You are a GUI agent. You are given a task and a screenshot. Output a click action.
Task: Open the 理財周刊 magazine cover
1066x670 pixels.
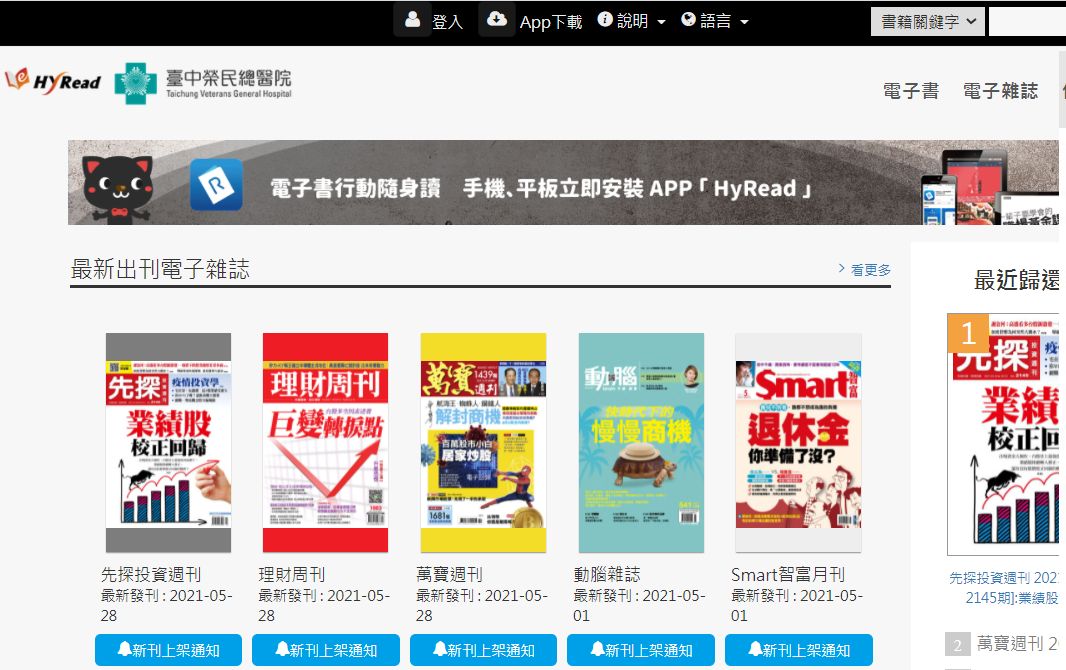click(x=326, y=443)
